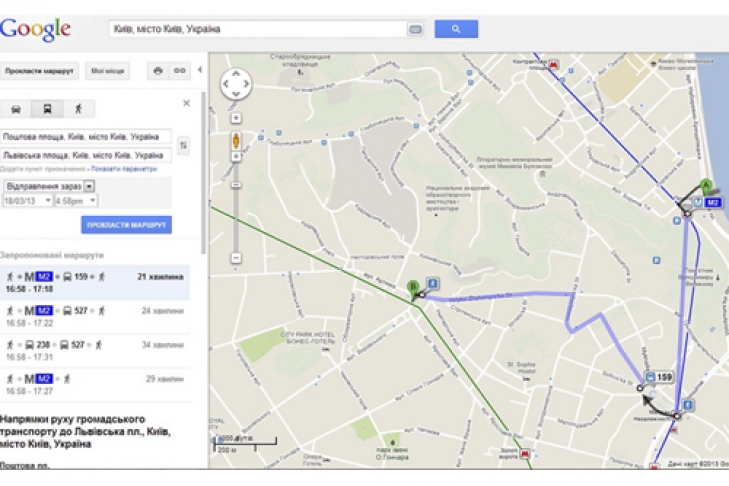Open the on-screen keyboard icon in the search box

tap(415, 29)
